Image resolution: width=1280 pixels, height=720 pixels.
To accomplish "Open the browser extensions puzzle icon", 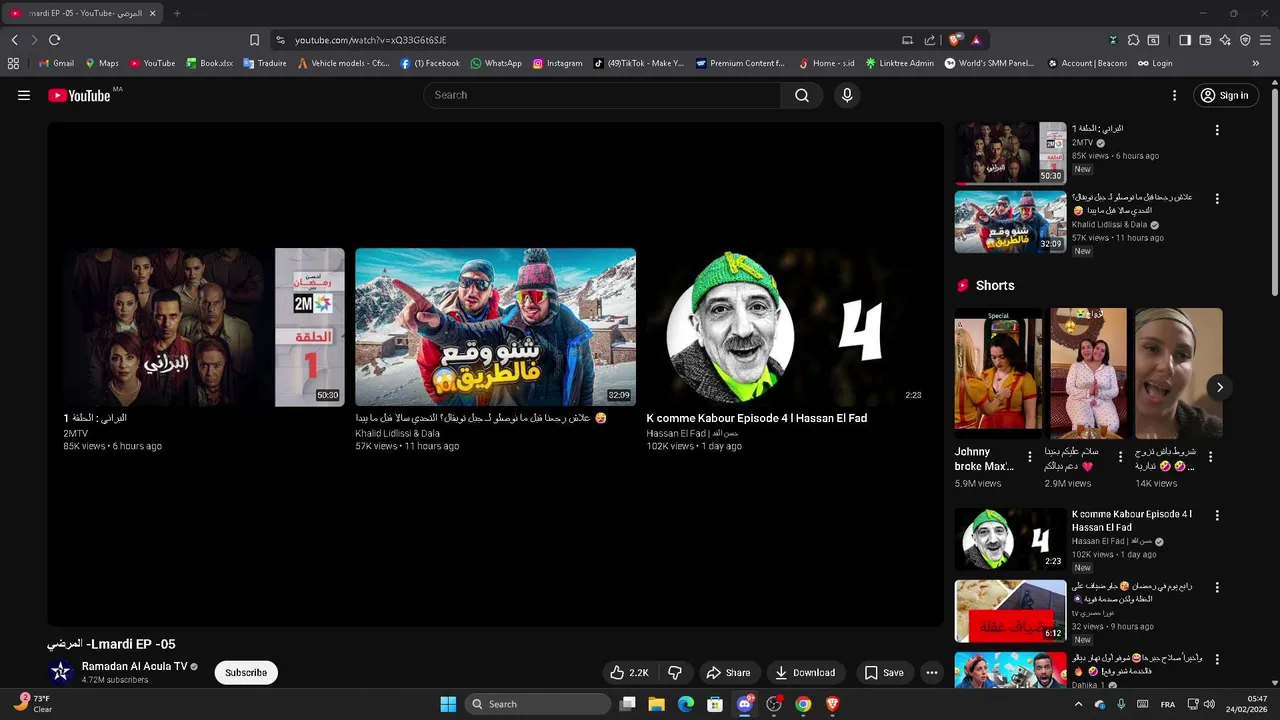I will (x=1133, y=40).
